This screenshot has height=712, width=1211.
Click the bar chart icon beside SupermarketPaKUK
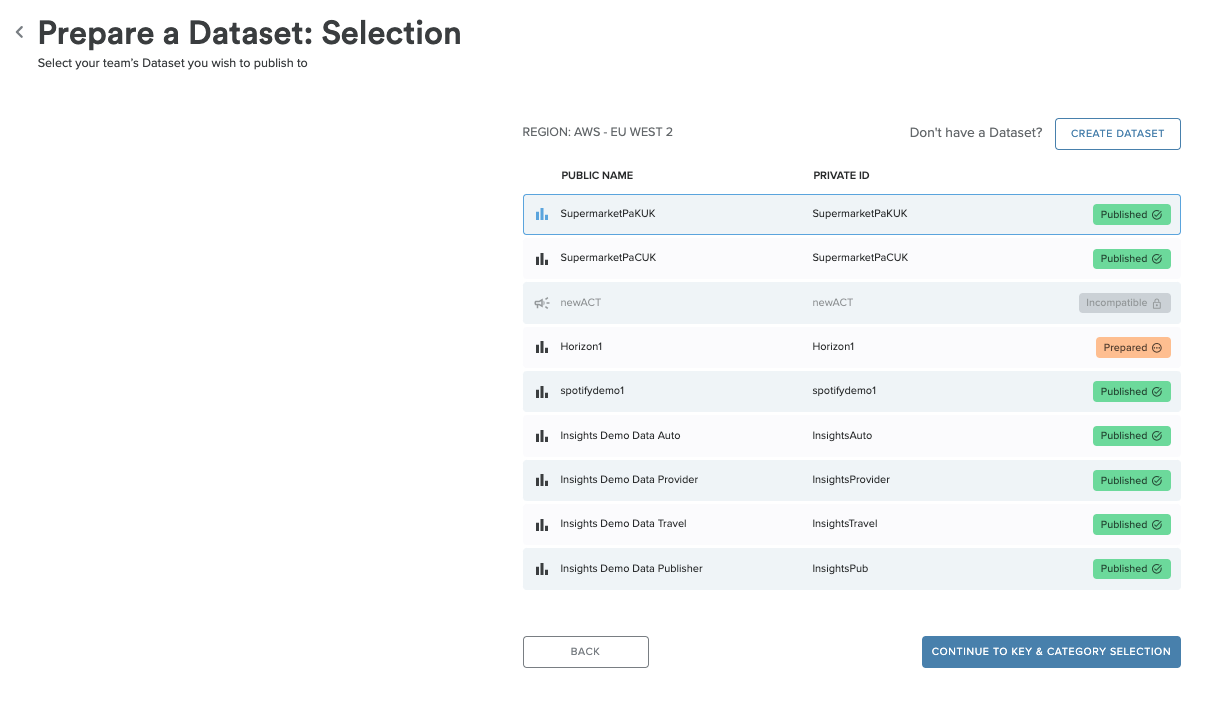coord(541,213)
